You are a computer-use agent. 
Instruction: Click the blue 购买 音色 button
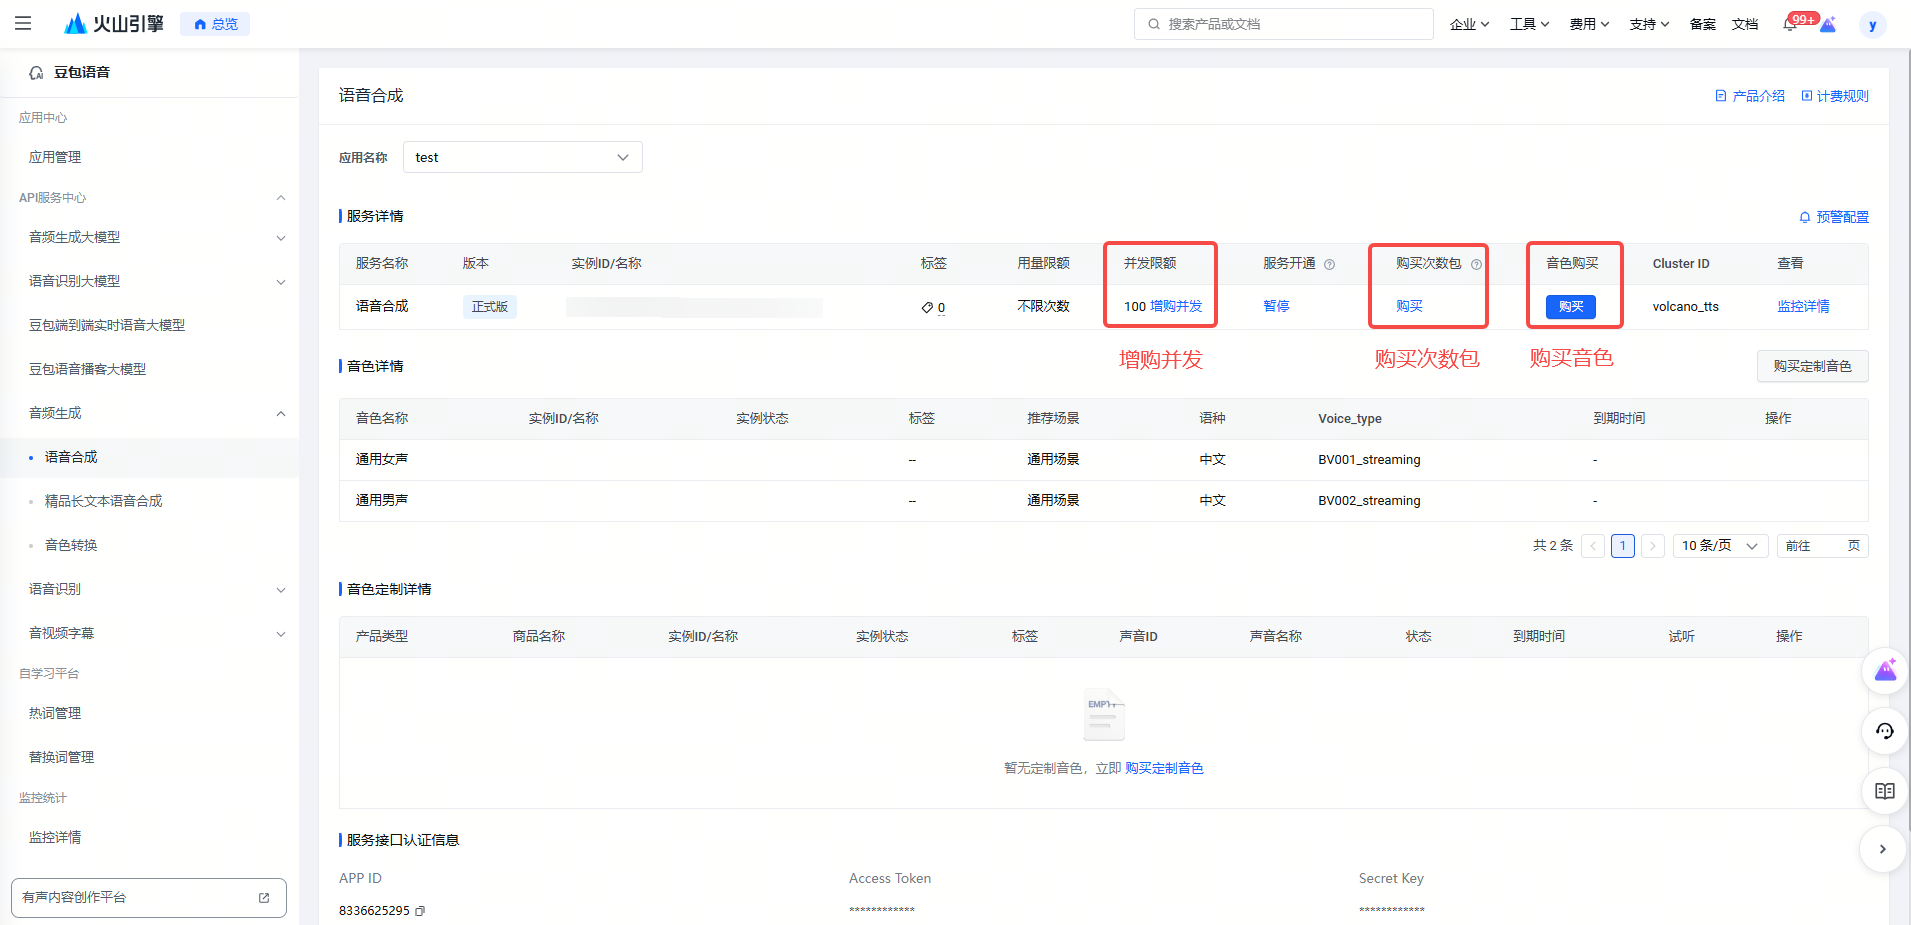click(1570, 307)
